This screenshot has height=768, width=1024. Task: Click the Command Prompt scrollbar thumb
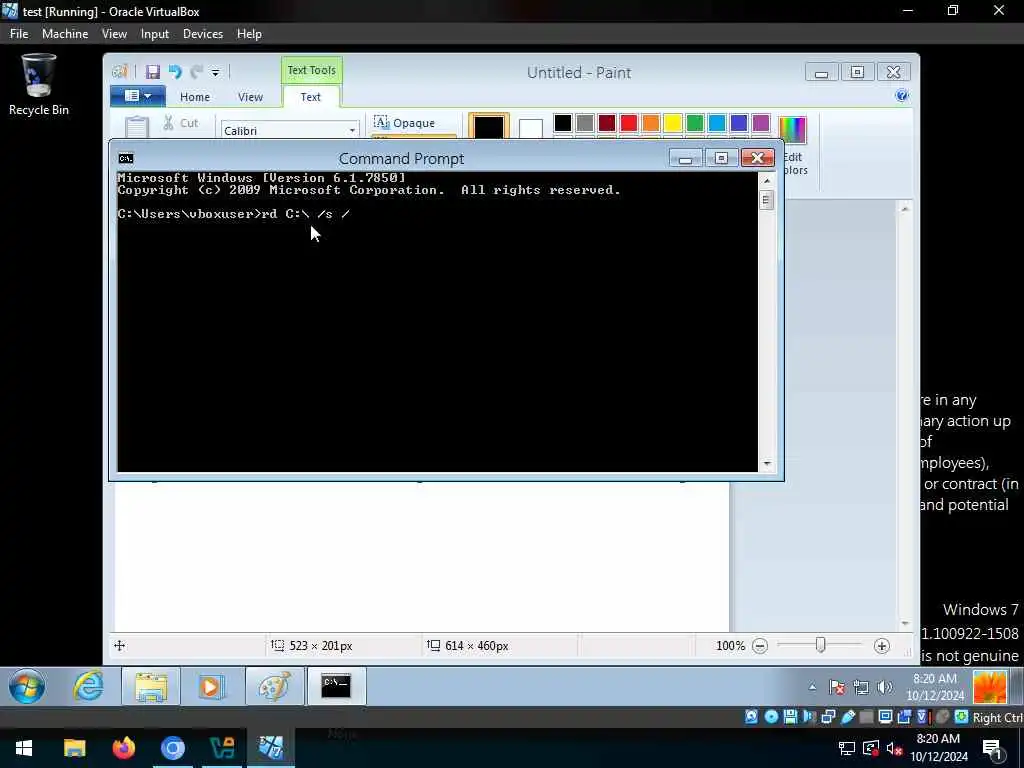(767, 200)
